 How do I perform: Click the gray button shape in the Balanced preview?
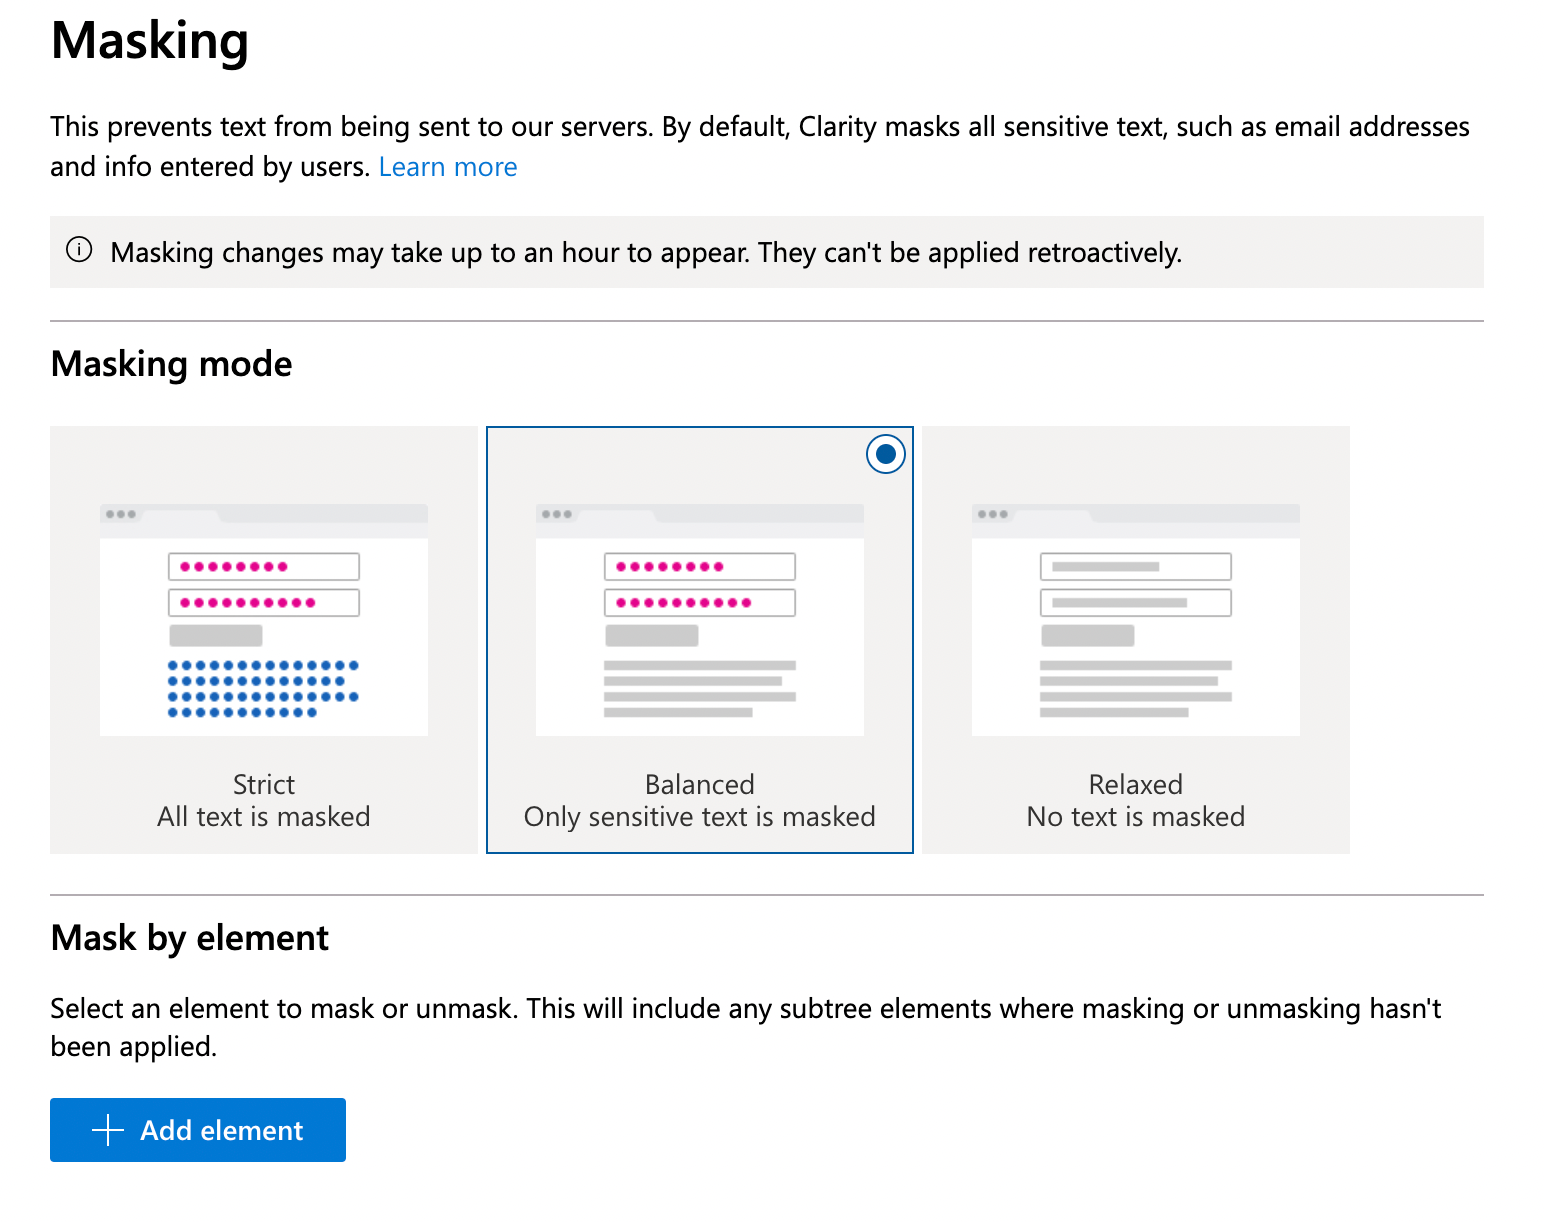click(x=652, y=635)
